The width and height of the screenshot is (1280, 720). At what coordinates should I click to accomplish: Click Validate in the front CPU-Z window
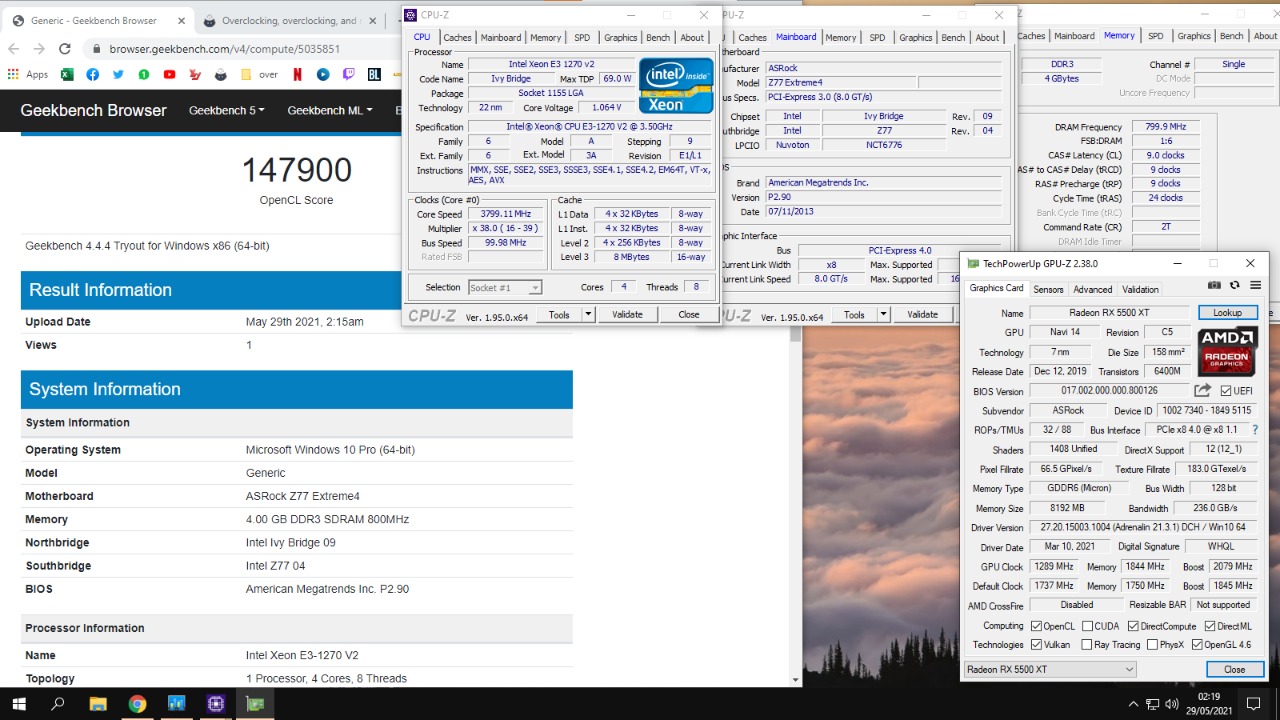coord(627,314)
